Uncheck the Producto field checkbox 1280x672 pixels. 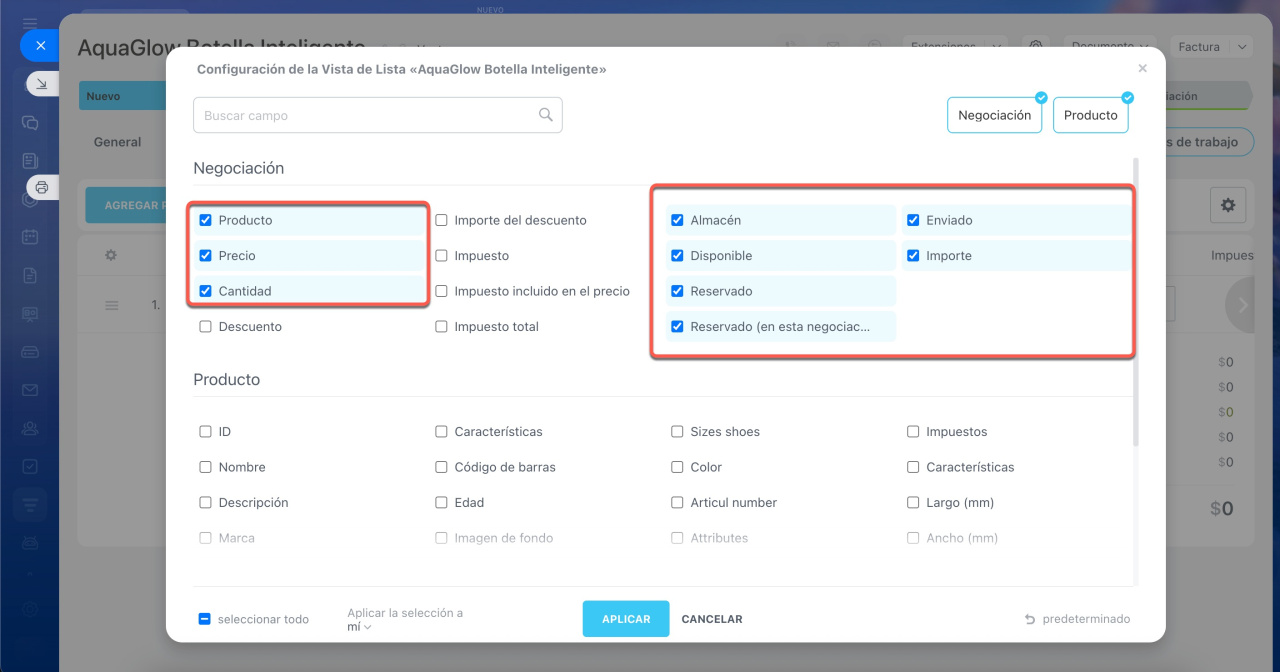click(x=205, y=220)
